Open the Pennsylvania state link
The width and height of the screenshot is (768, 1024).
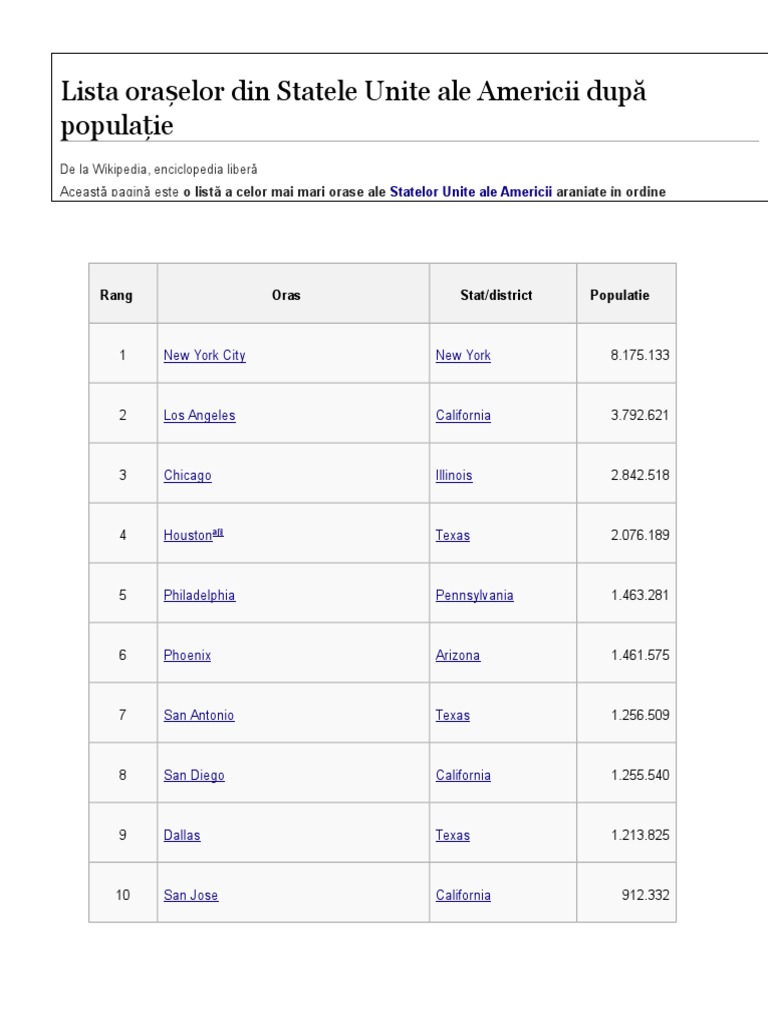click(x=474, y=595)
